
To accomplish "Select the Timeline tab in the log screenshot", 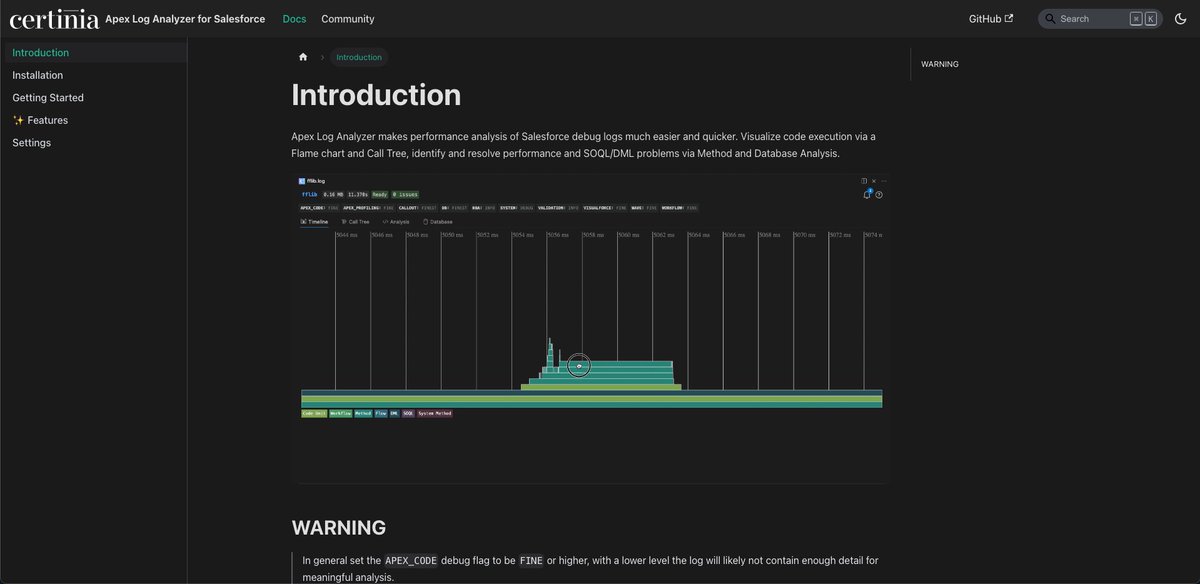I will click(314, 221).
